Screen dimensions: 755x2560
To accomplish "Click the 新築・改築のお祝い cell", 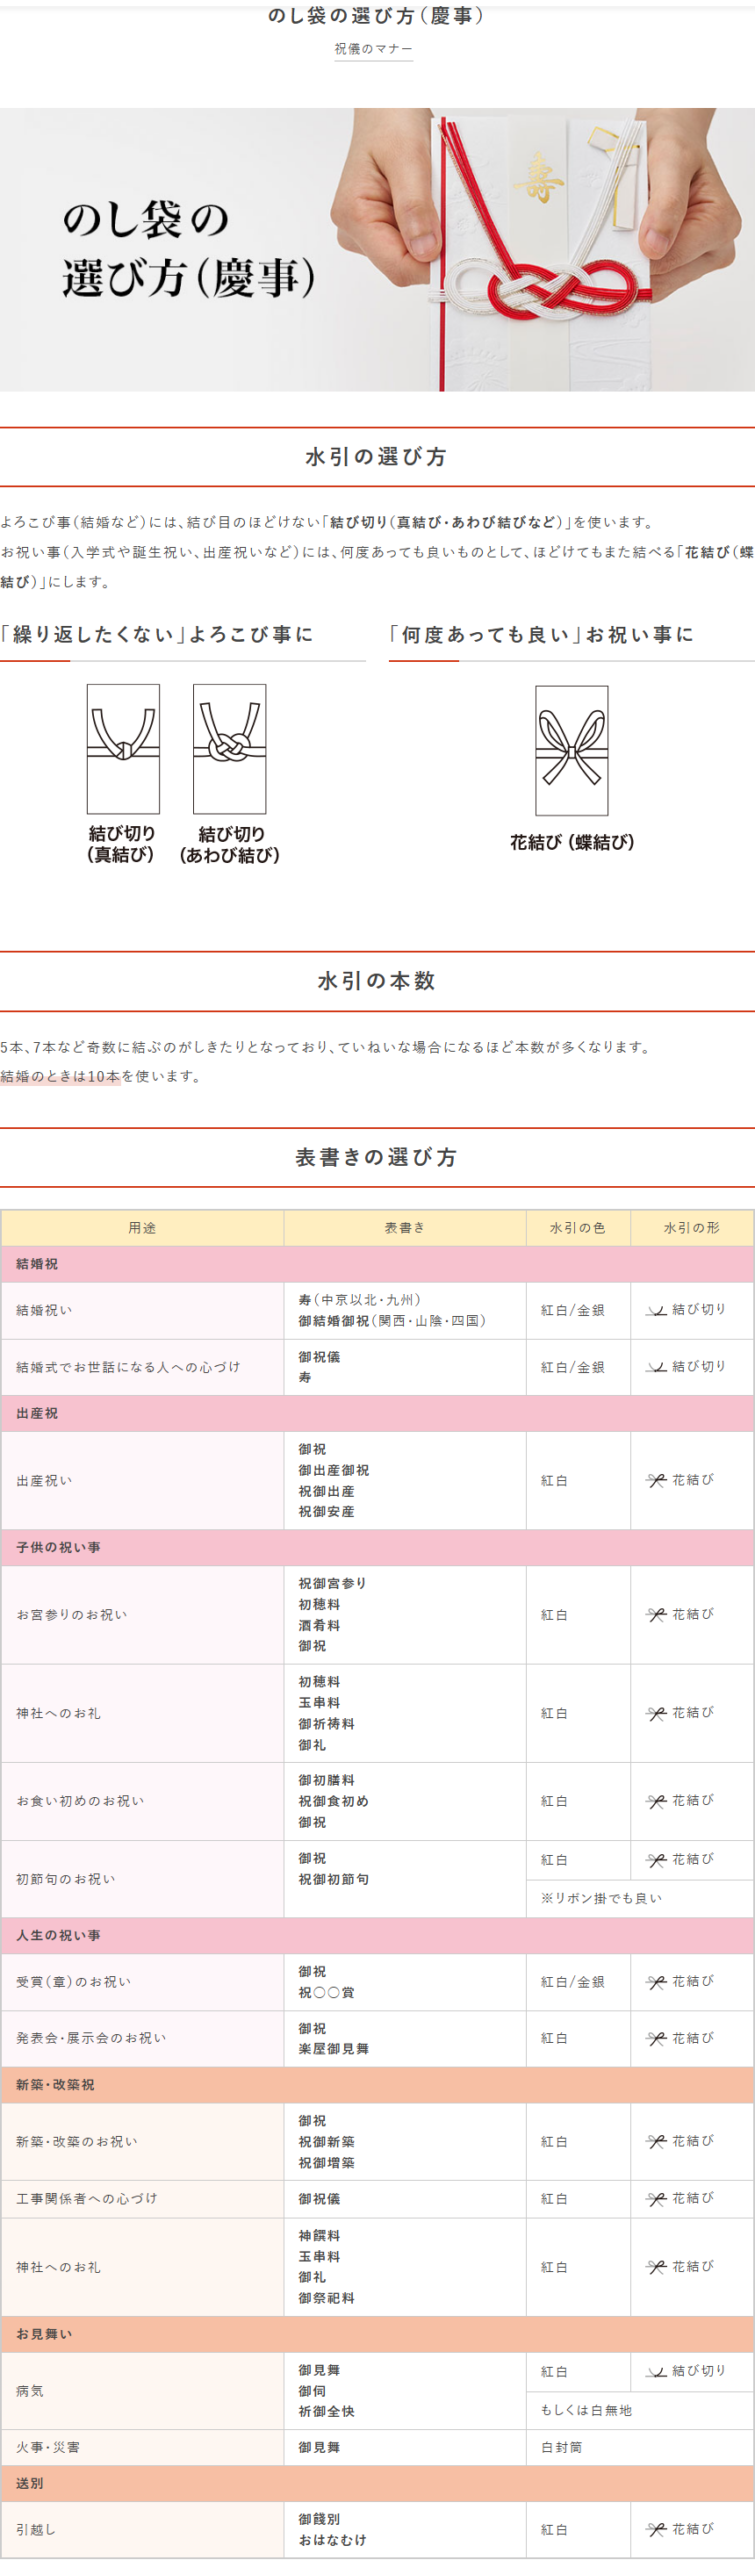I will click(x=142, y=2142).
